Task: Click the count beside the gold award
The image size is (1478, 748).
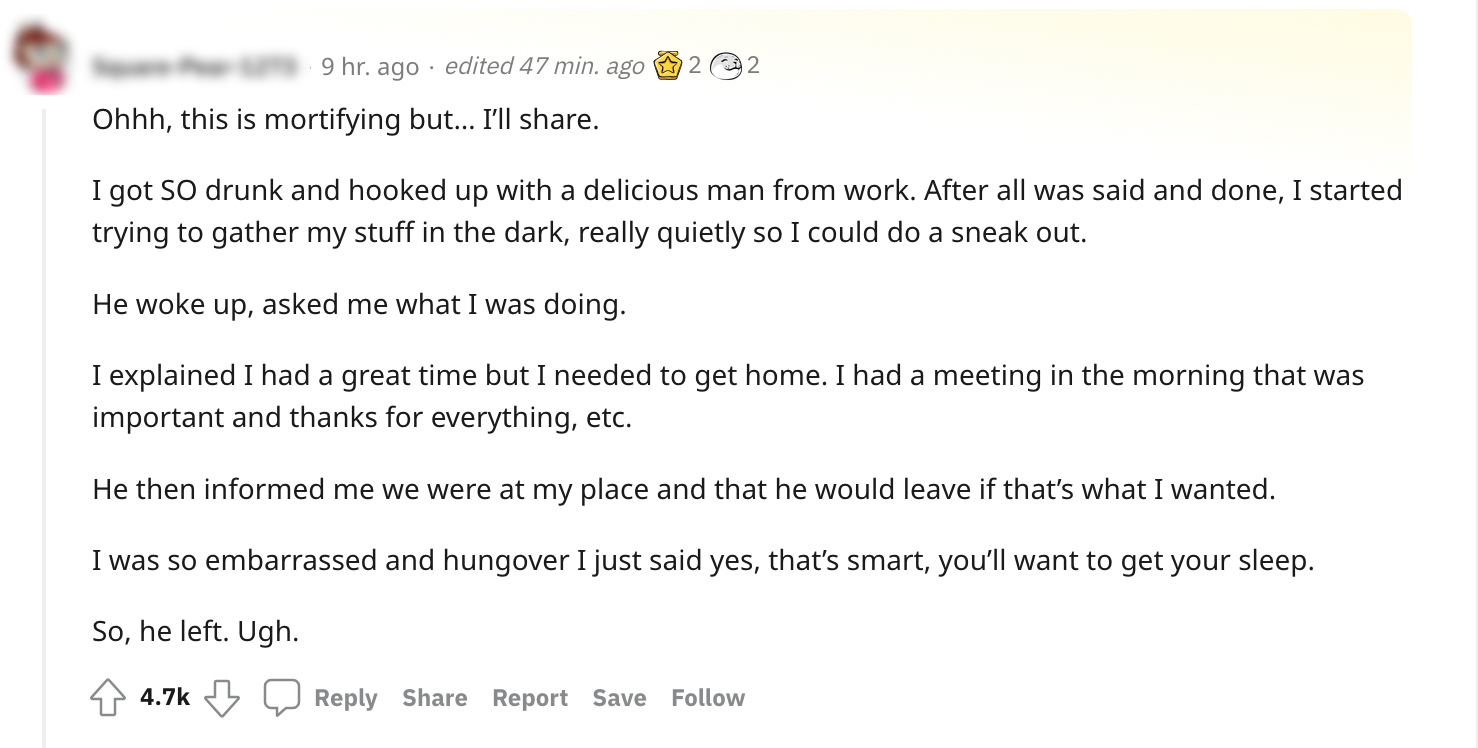Action: click(x=694, y=67)
